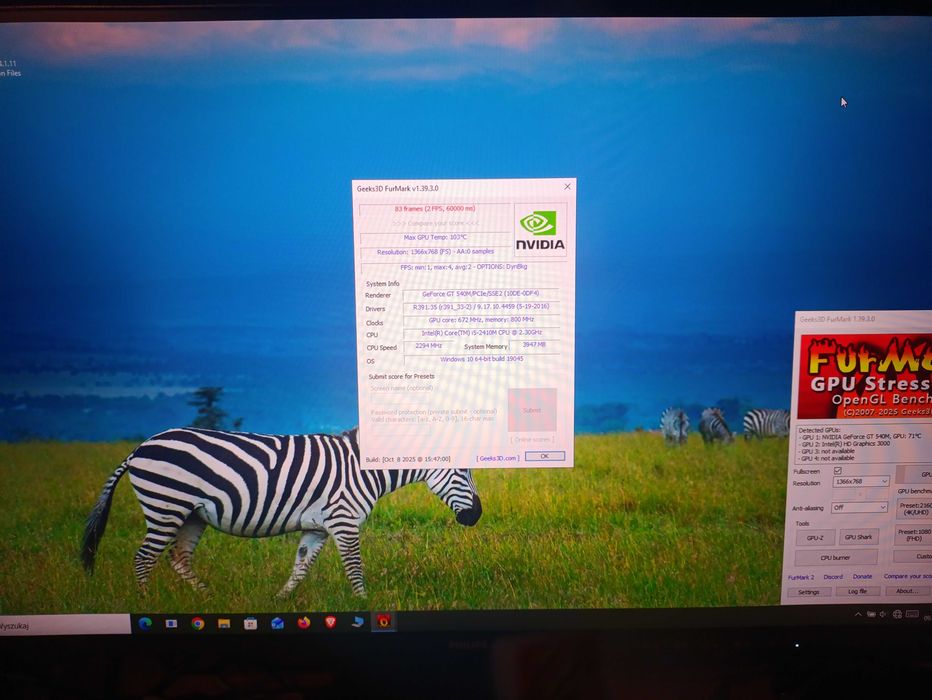The height and width of the screenshot is (700, 932).
Task: Click the NVIDIA logo in results dialog
Action: [540, 231]
